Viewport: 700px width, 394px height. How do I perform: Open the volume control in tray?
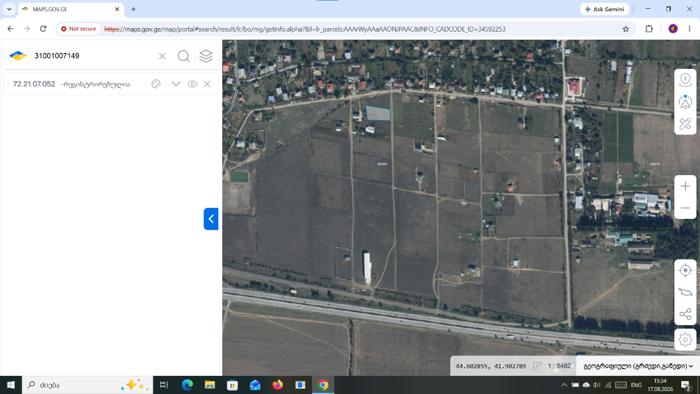pyautogui.click(x=597, y=385)
